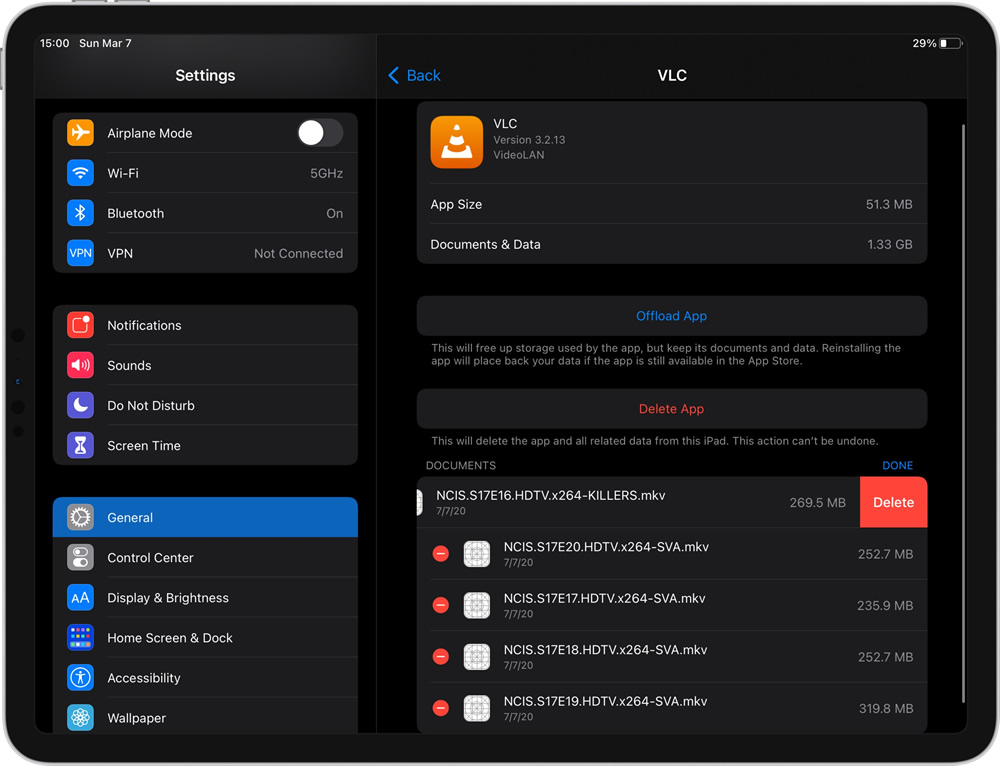Tap the Home Screen & Dock icon
The height and width of the screenshot is (766, 1000).
[80, 638]
